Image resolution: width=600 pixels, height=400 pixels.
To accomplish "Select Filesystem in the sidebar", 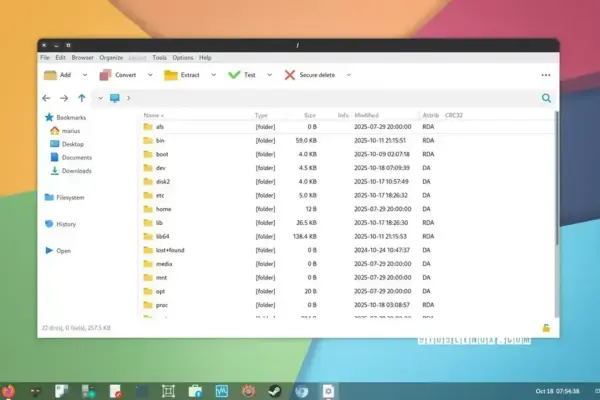I will tap(65, 198).
